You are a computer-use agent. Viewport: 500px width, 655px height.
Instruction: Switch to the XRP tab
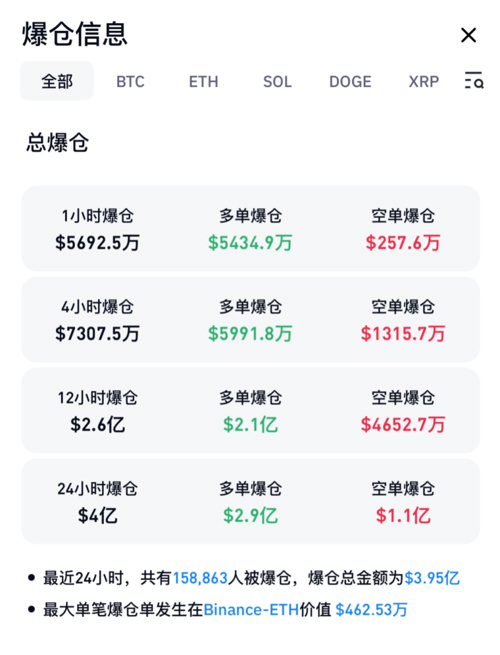coord(424,81)
